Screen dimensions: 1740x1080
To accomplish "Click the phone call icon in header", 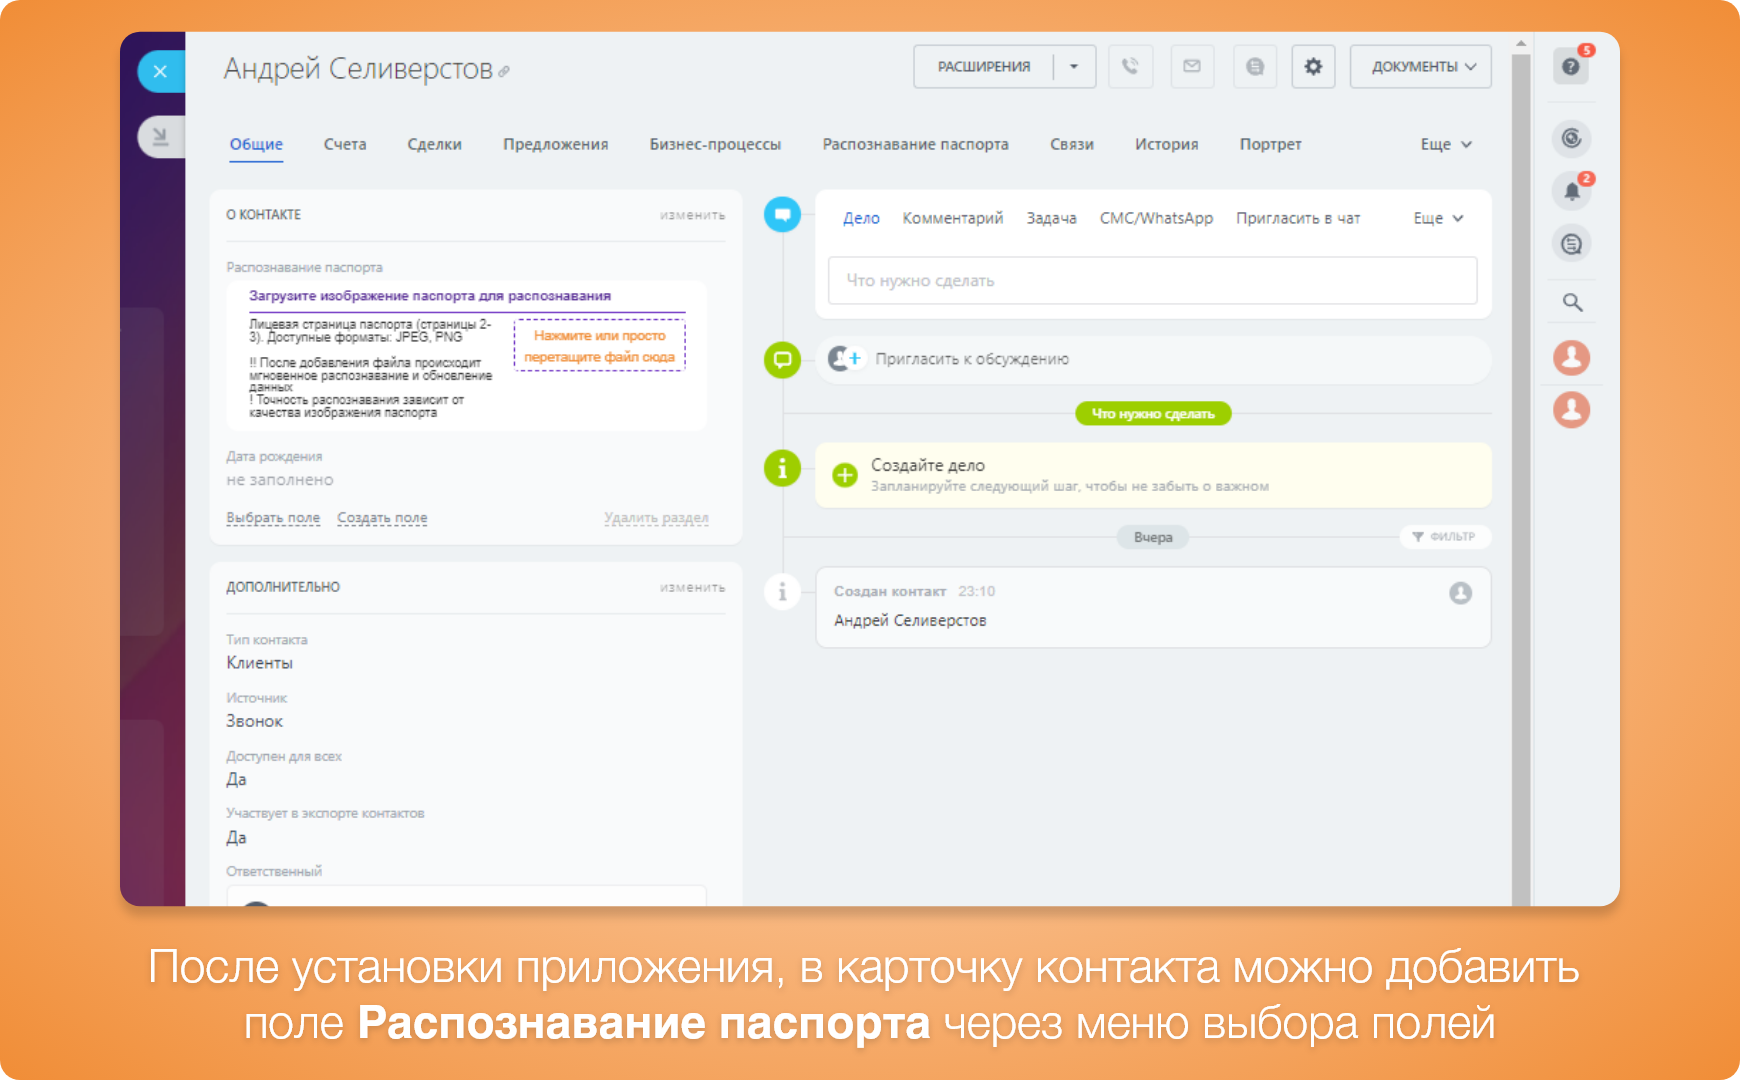I will [x=1130, y=66].
